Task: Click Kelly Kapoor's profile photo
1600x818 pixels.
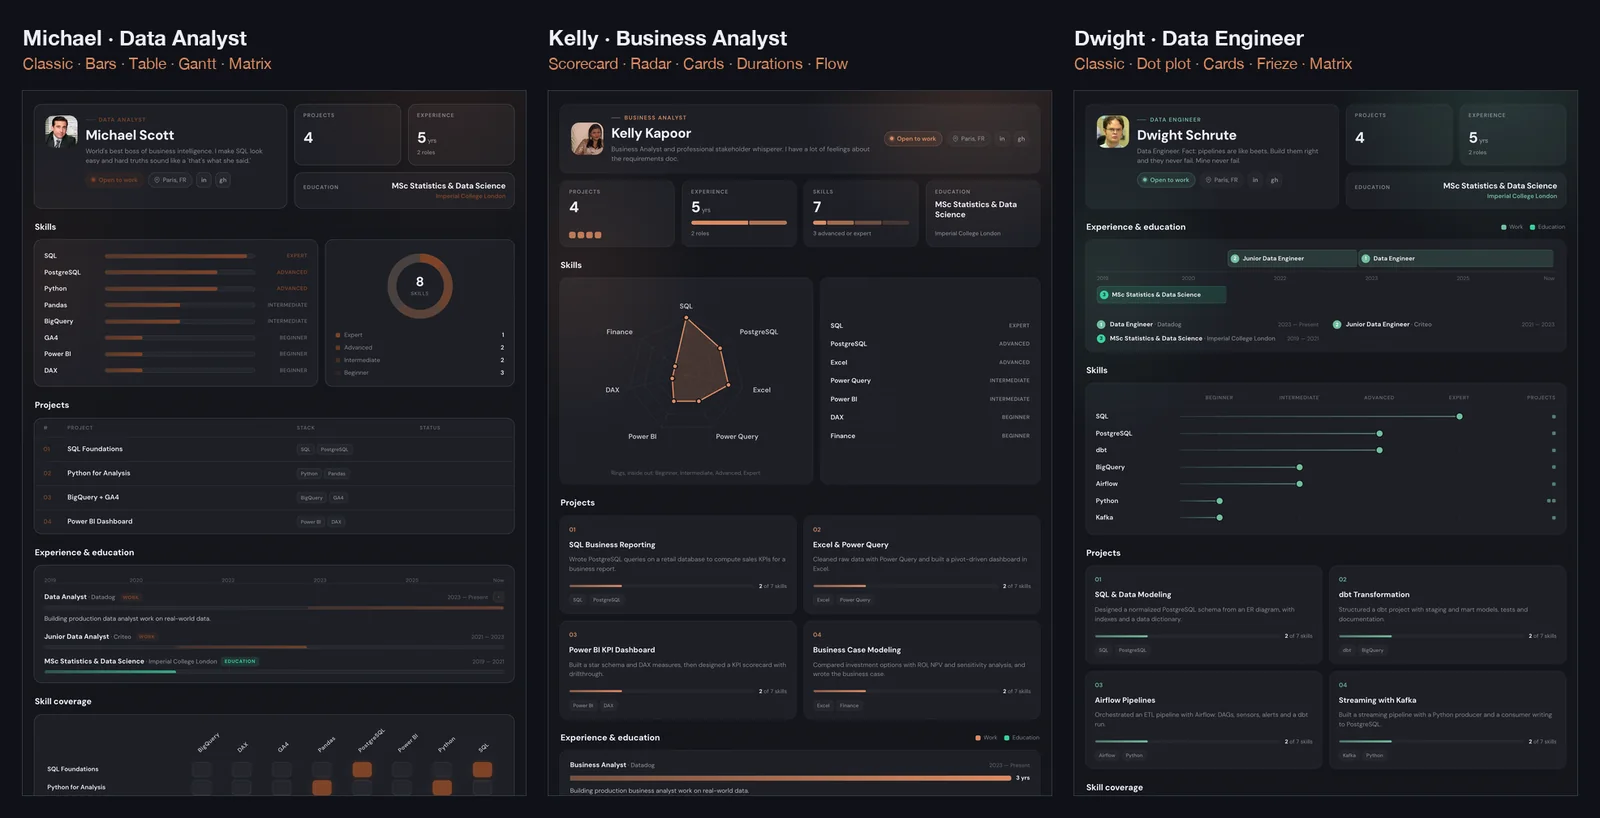Action: click(587, 139)
